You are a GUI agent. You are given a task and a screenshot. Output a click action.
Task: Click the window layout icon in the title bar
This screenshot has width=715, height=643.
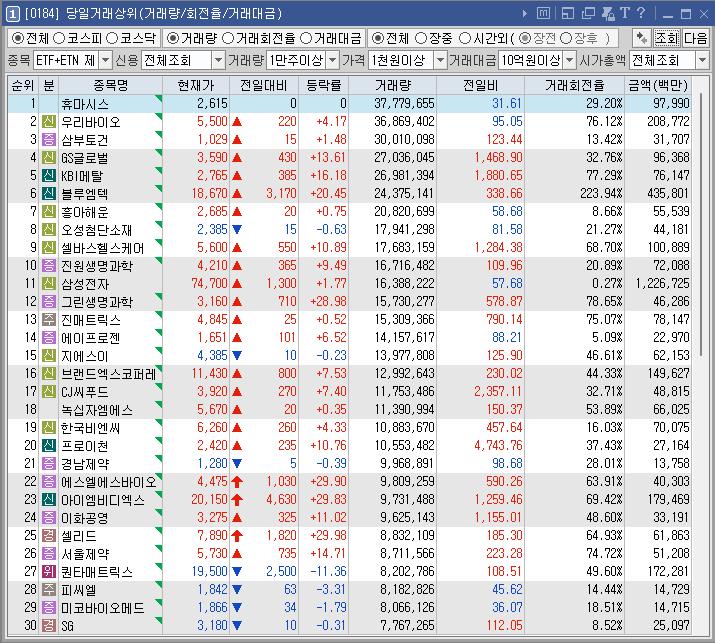point(568,13)
